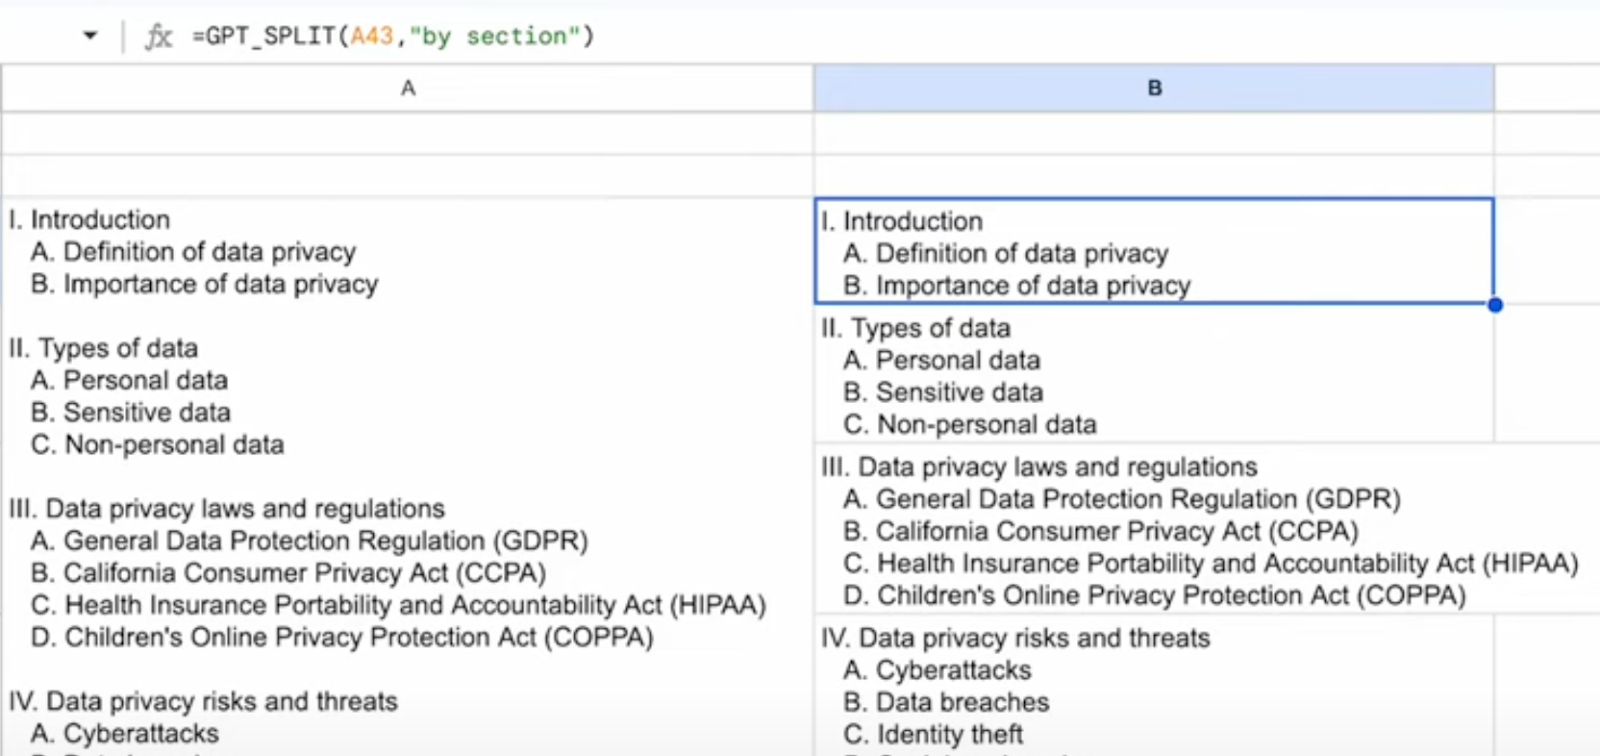Image resolution: width=1600 pixels, height=756 pixels.
Task: Select the top empty cell right of column B
Action: 1546,133
